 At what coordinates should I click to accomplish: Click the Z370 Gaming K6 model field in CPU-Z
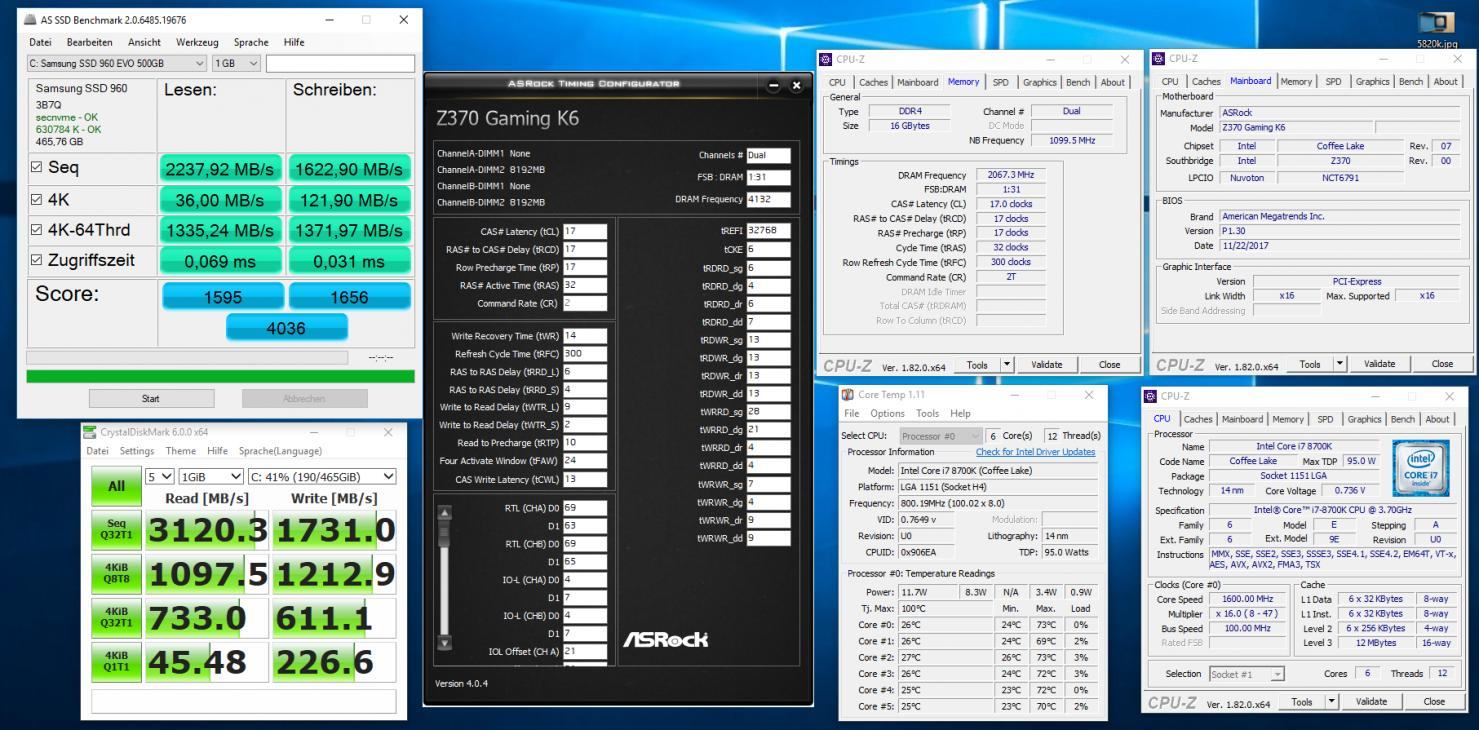click(1296, 128)
